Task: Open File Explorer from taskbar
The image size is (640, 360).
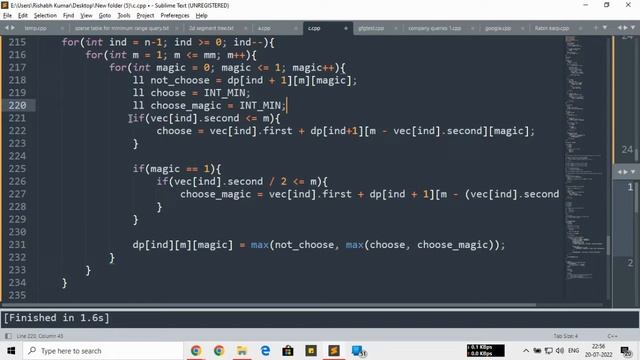Action: click(x=242, y=351)
